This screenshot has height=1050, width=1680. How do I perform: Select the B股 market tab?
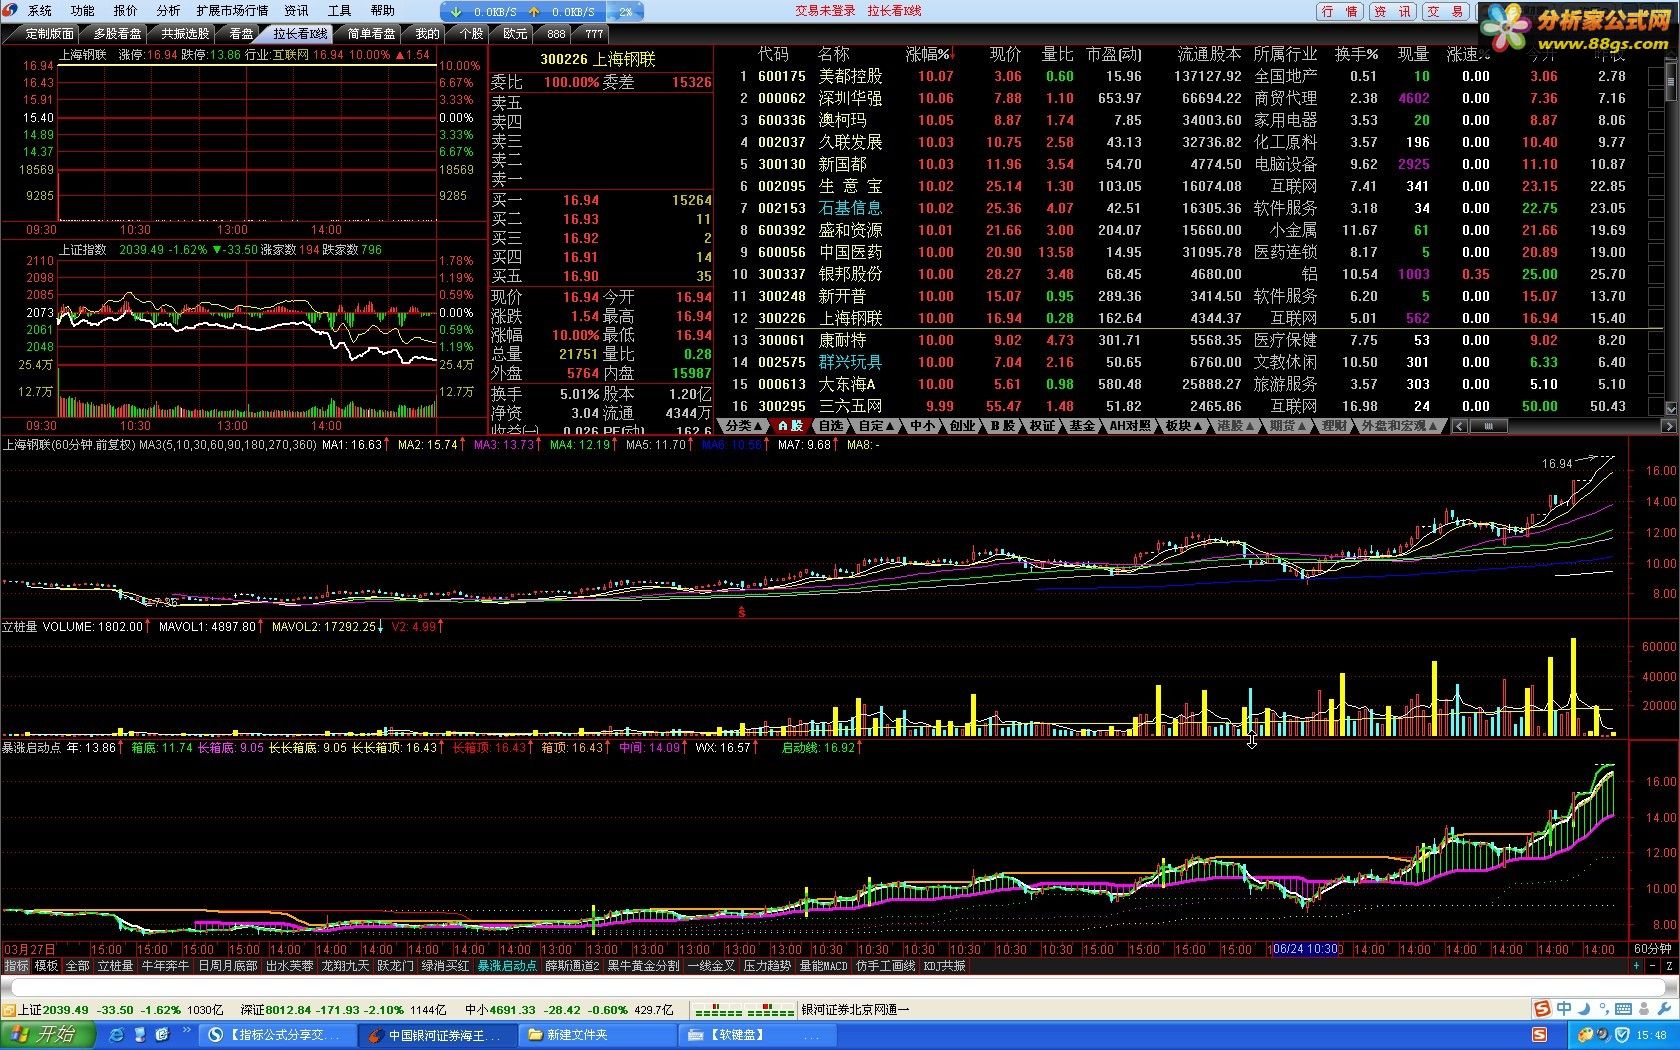[1002, 426]
